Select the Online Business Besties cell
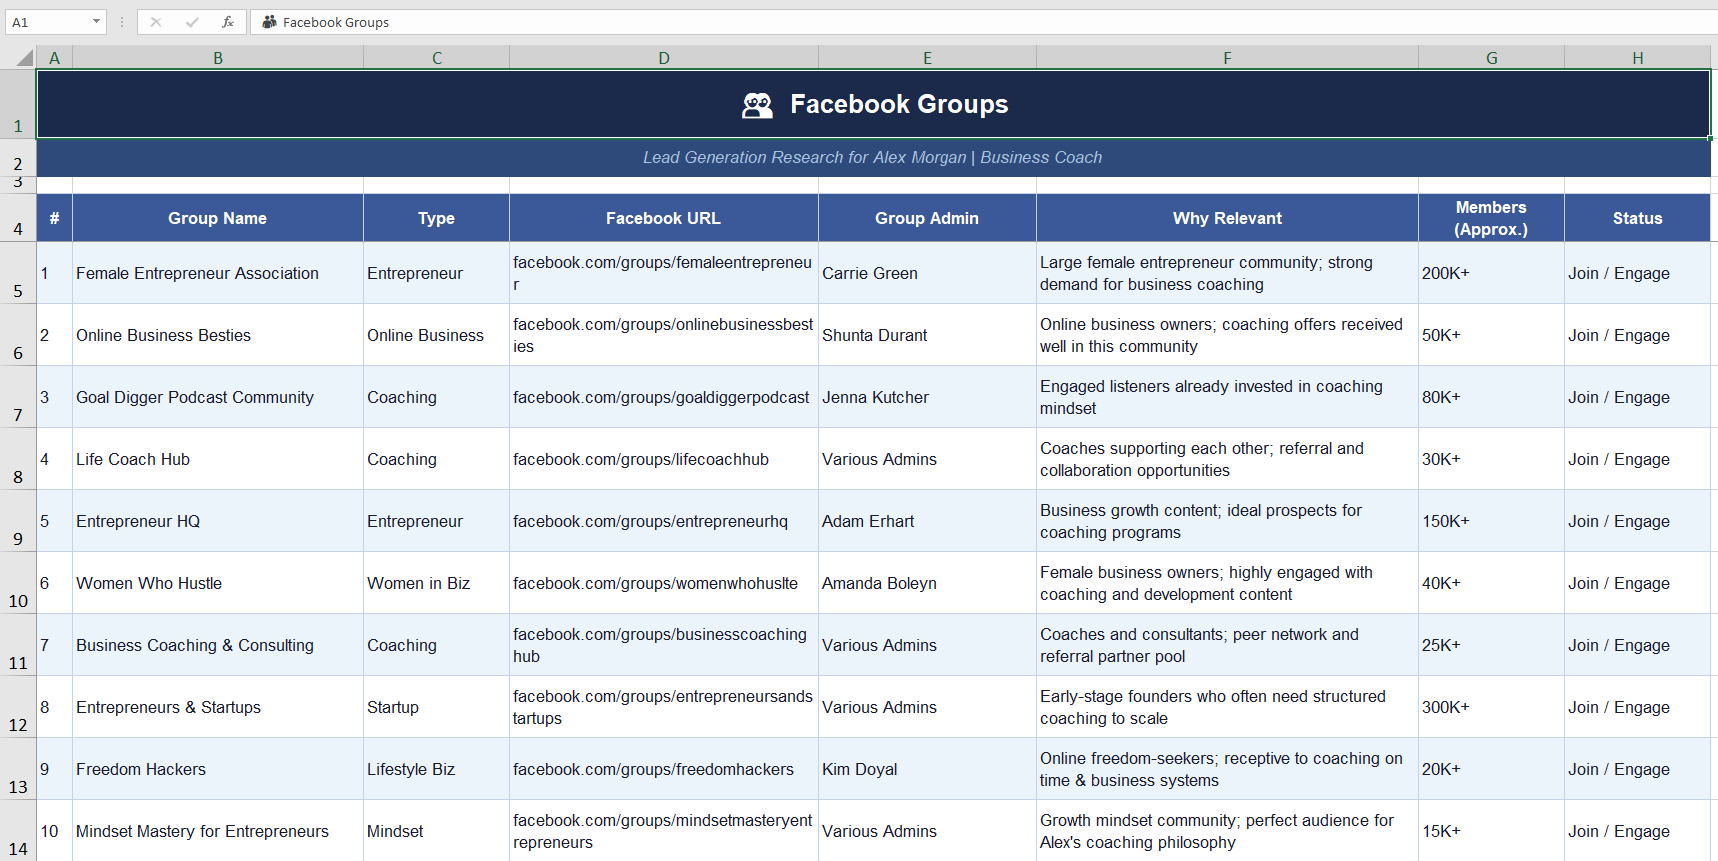This screenshot has height=861, width=1718. coord(218,335)
